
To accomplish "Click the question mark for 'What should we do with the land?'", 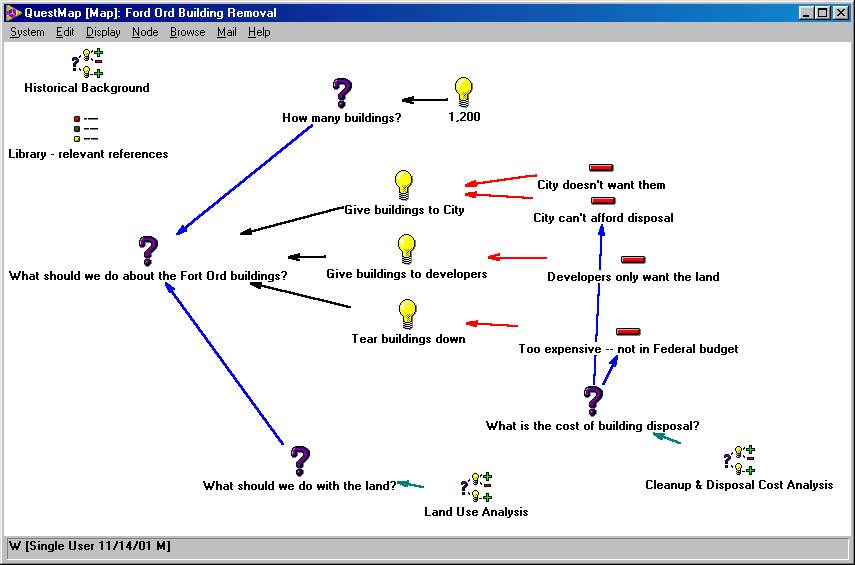I will 300,461.
